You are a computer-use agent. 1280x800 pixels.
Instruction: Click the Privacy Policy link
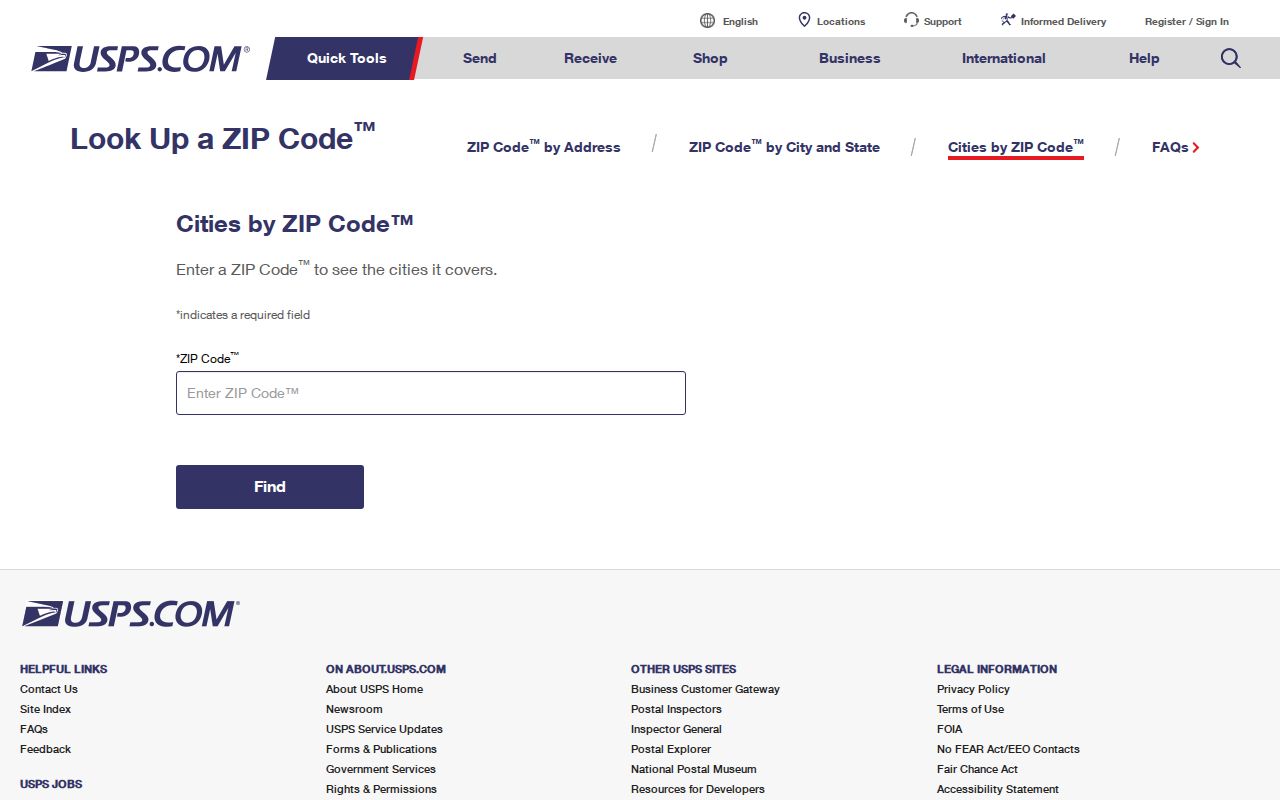click(973, 689)
